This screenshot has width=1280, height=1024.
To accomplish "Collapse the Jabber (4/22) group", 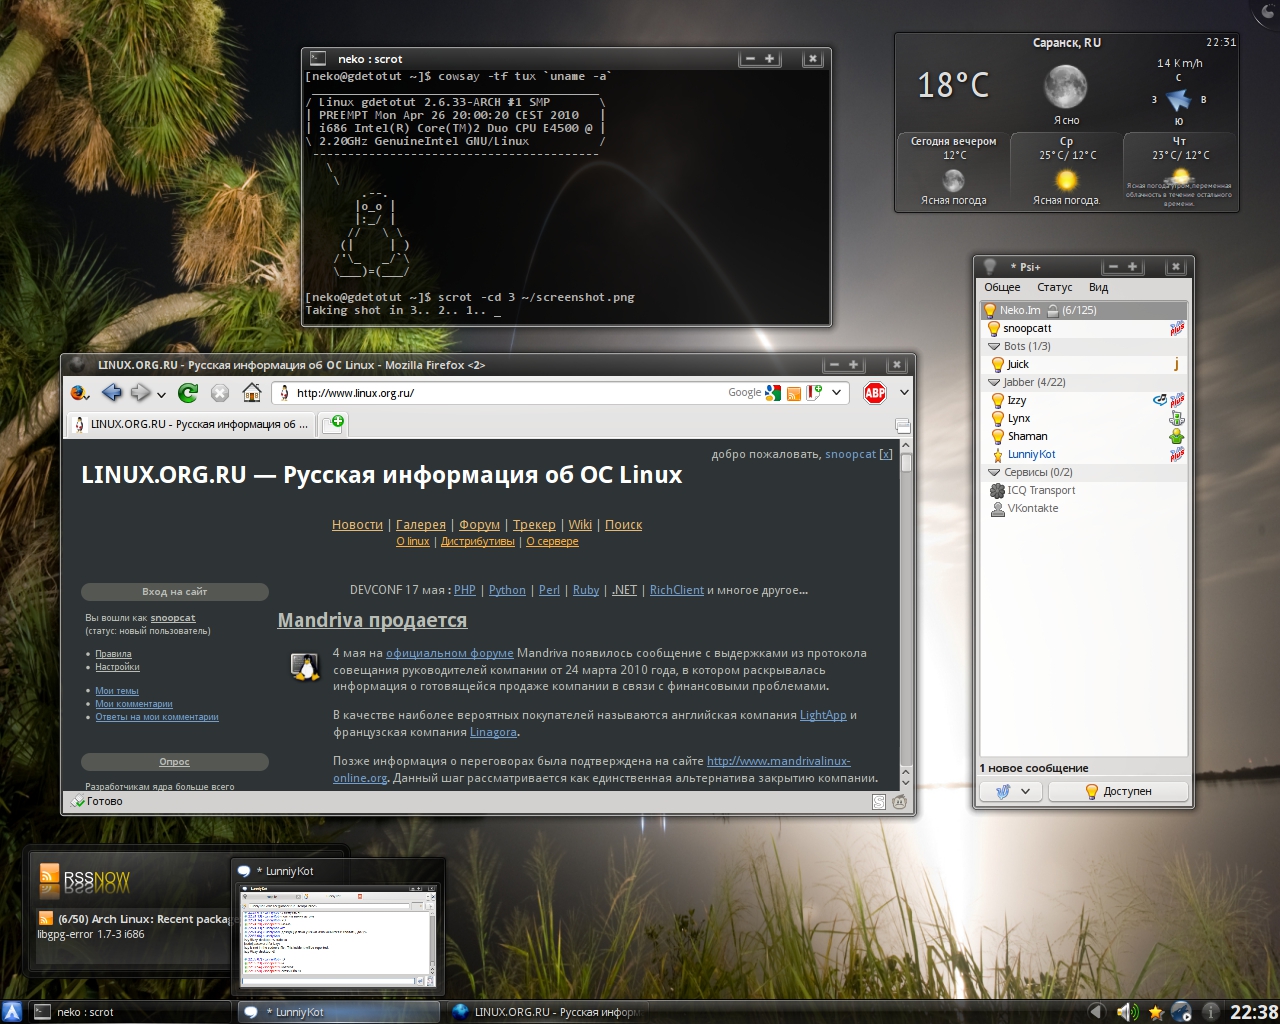I will [994, 382].
